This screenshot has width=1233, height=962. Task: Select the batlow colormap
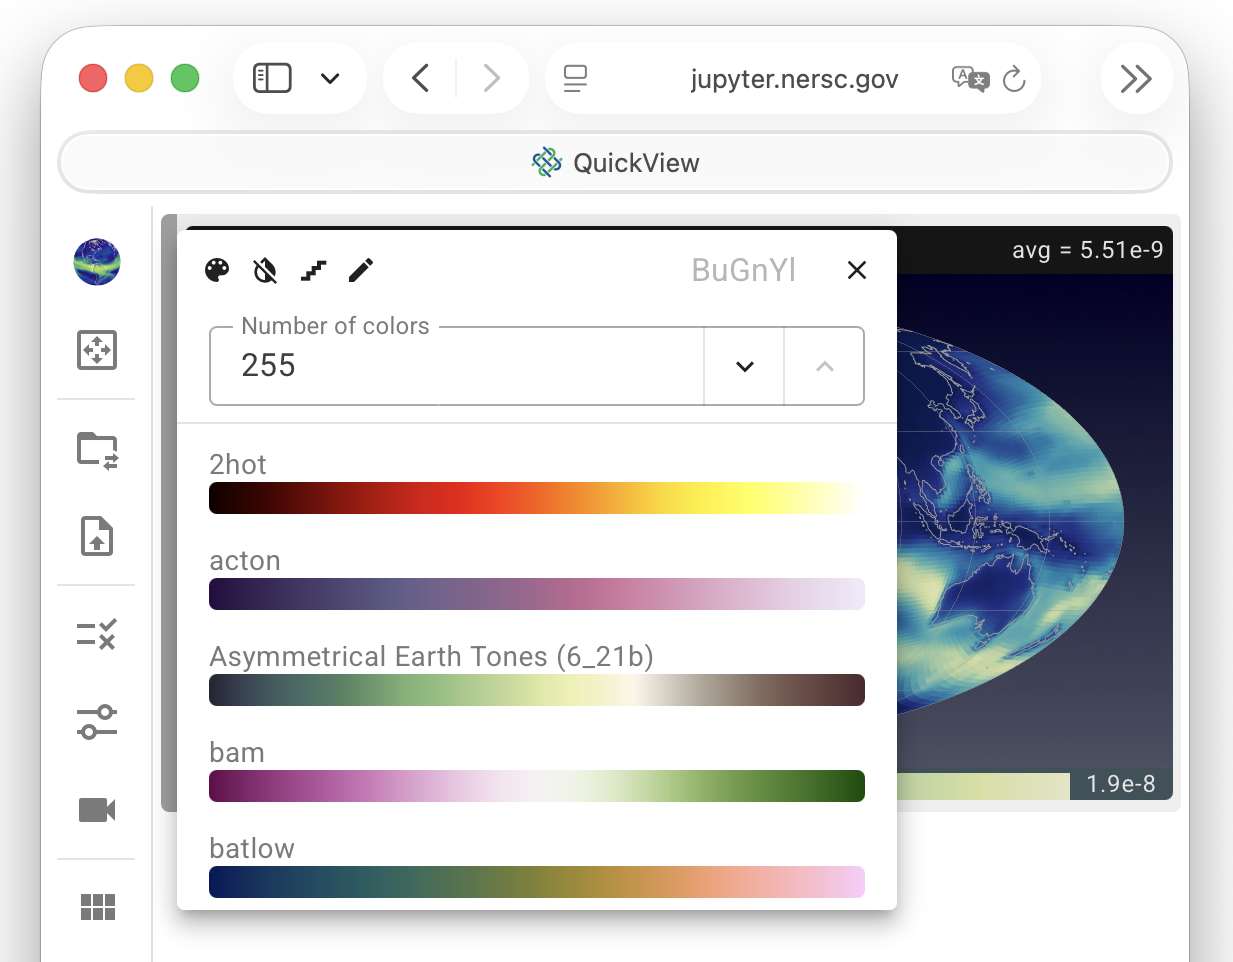coord(536,882)
